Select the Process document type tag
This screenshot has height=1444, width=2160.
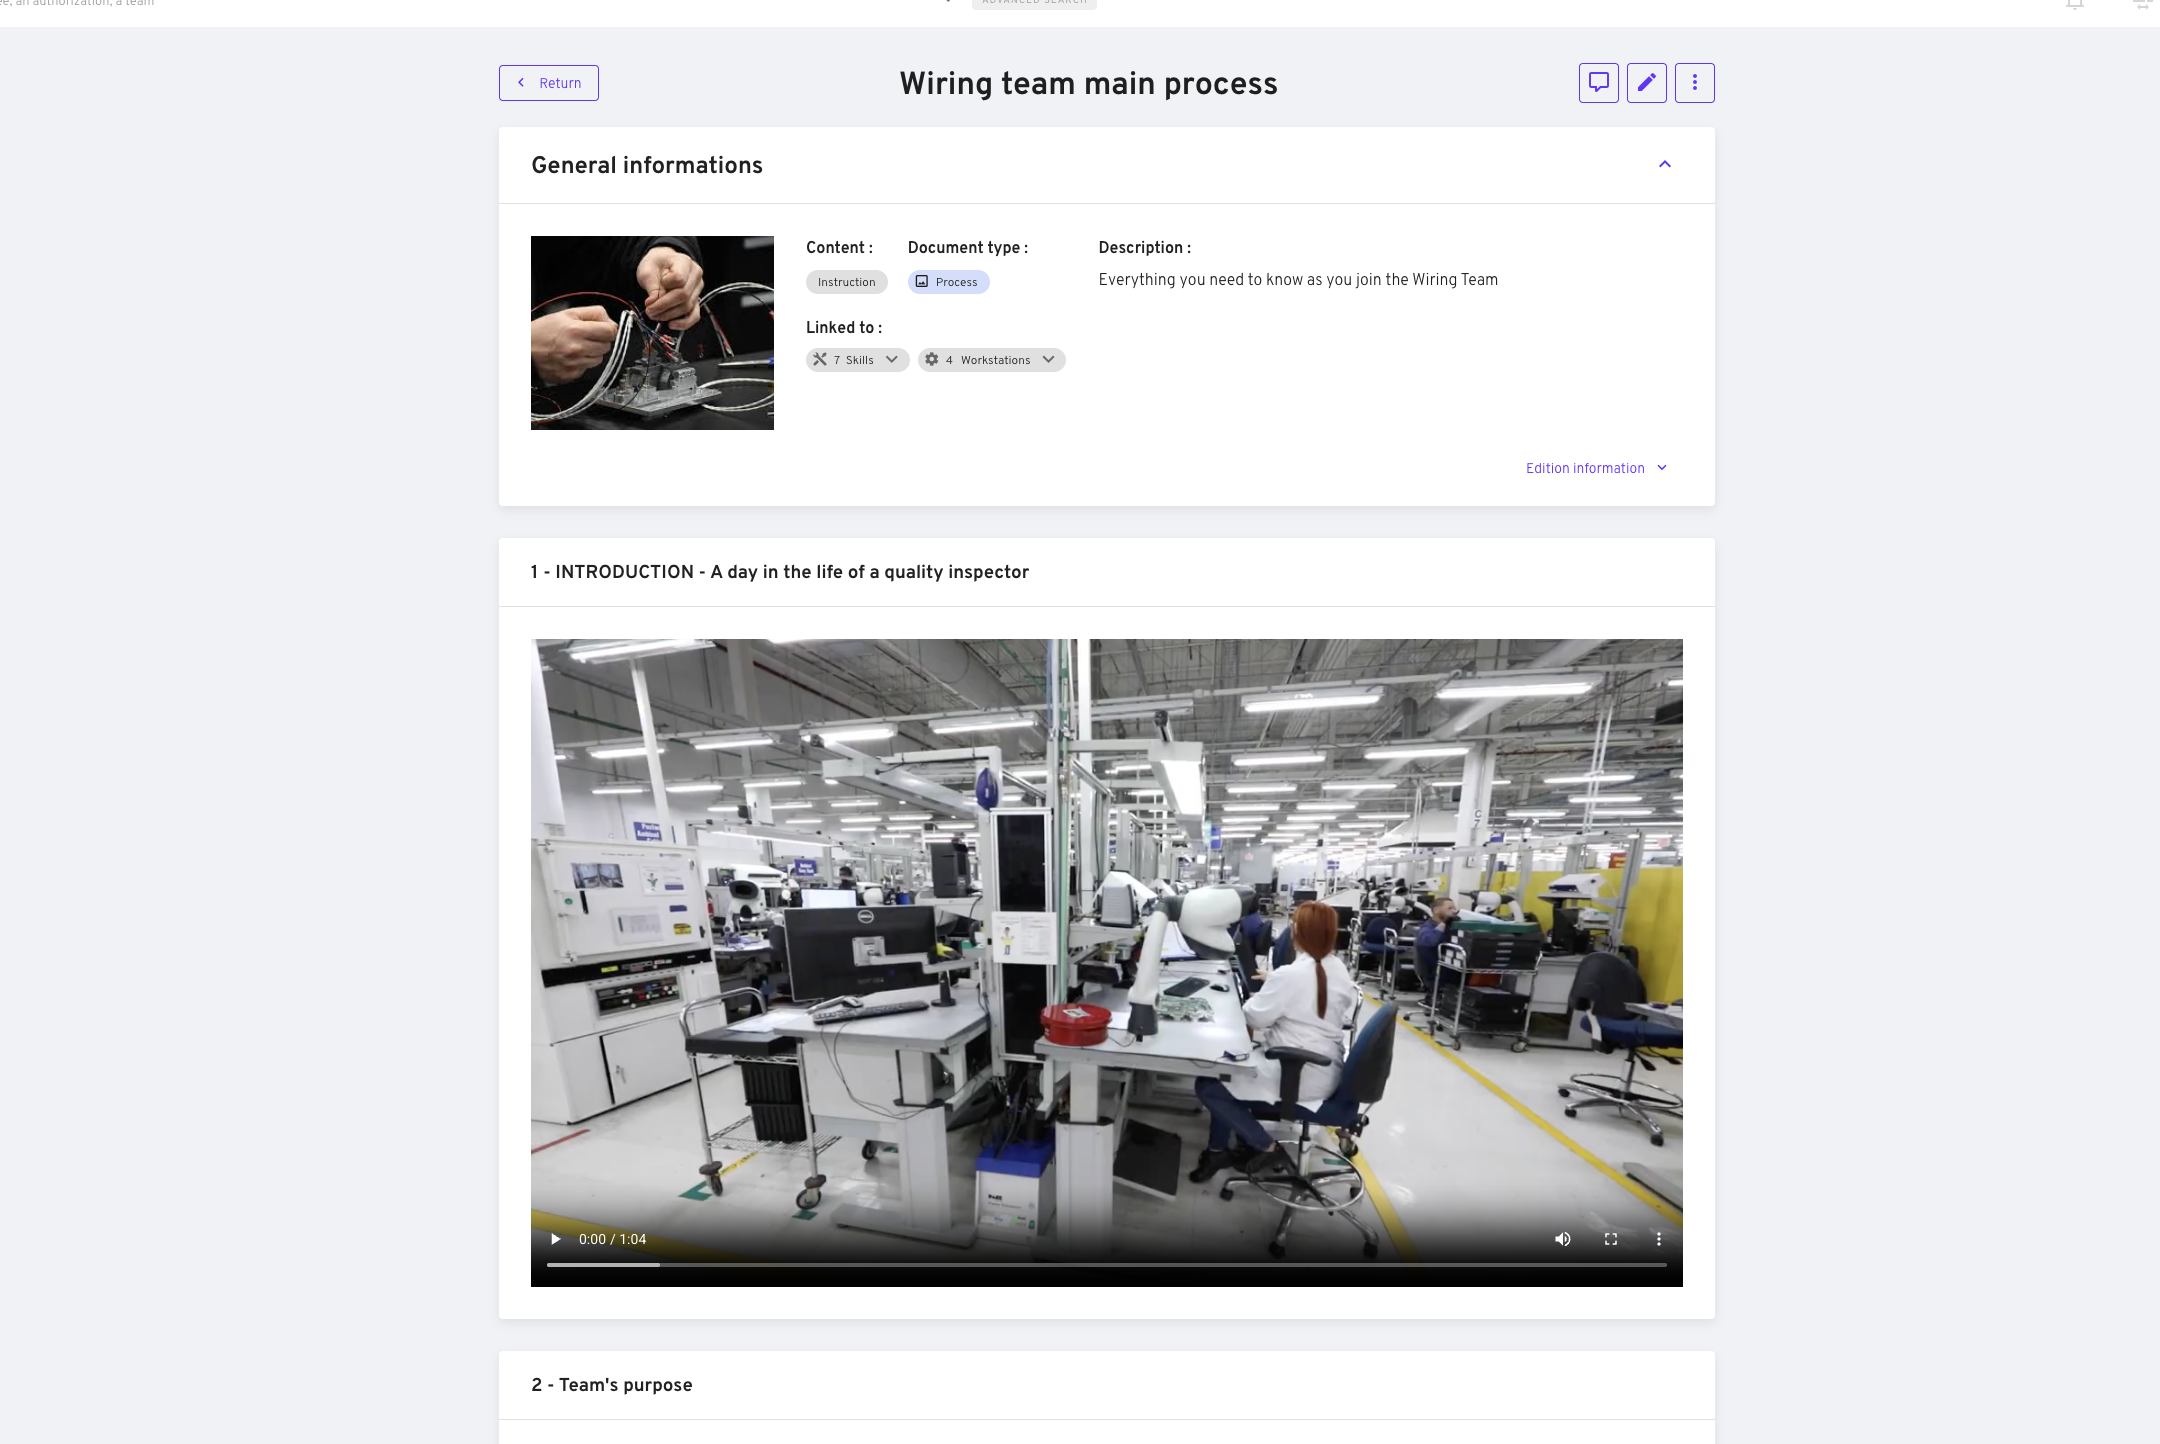click(x=948, y=282)
